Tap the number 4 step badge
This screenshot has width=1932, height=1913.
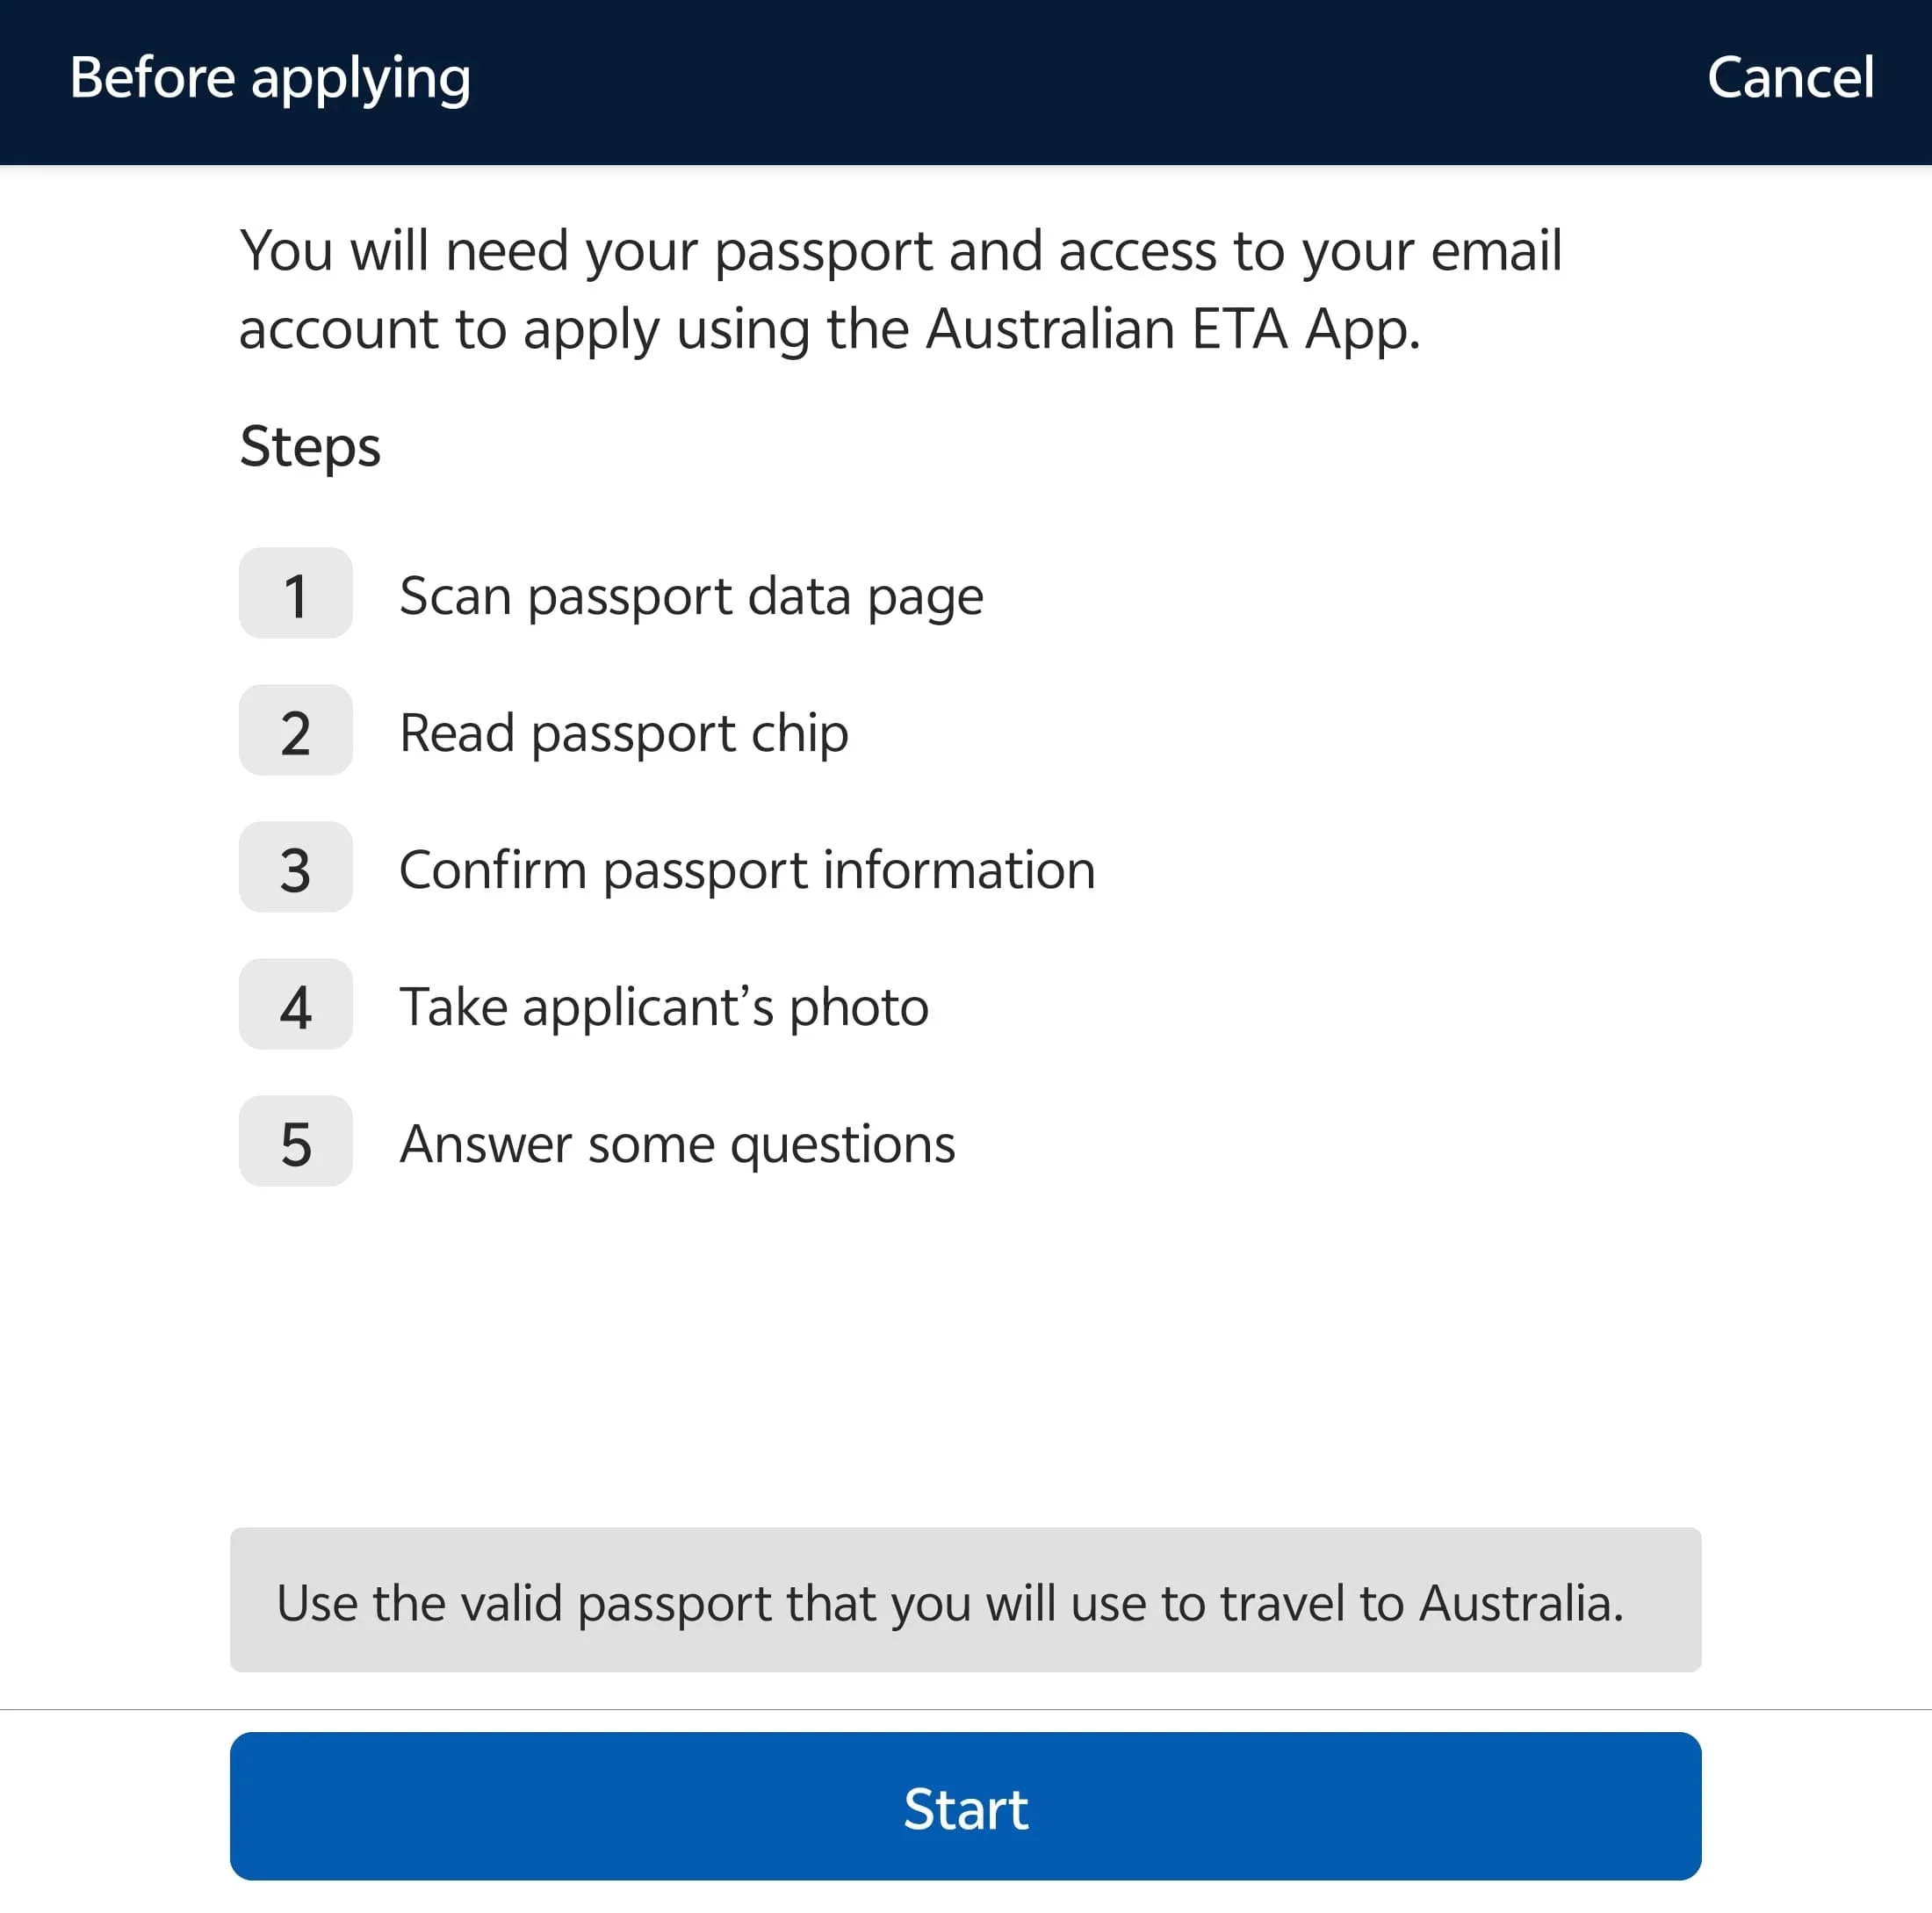click(x=295, y=1004)
